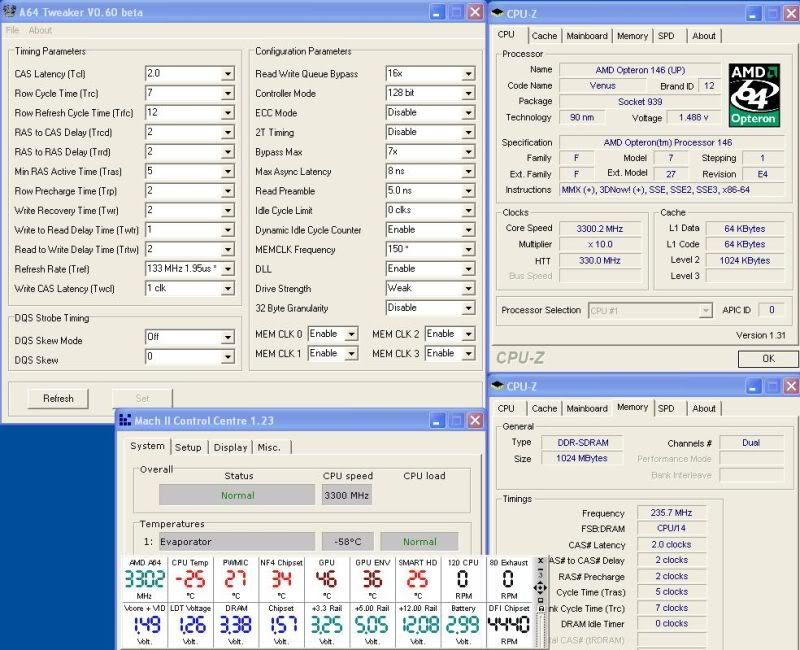Image resolution: width=800 pixels, height=650 pixels.
Task: Open the Read Write Queue Bypass dropdown
Action: (x=468, y=74)
